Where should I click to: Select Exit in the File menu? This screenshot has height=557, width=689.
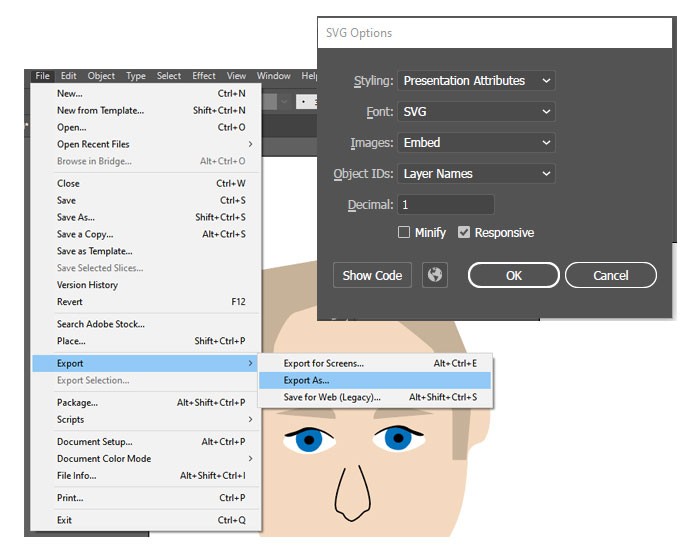click(146, 520)
